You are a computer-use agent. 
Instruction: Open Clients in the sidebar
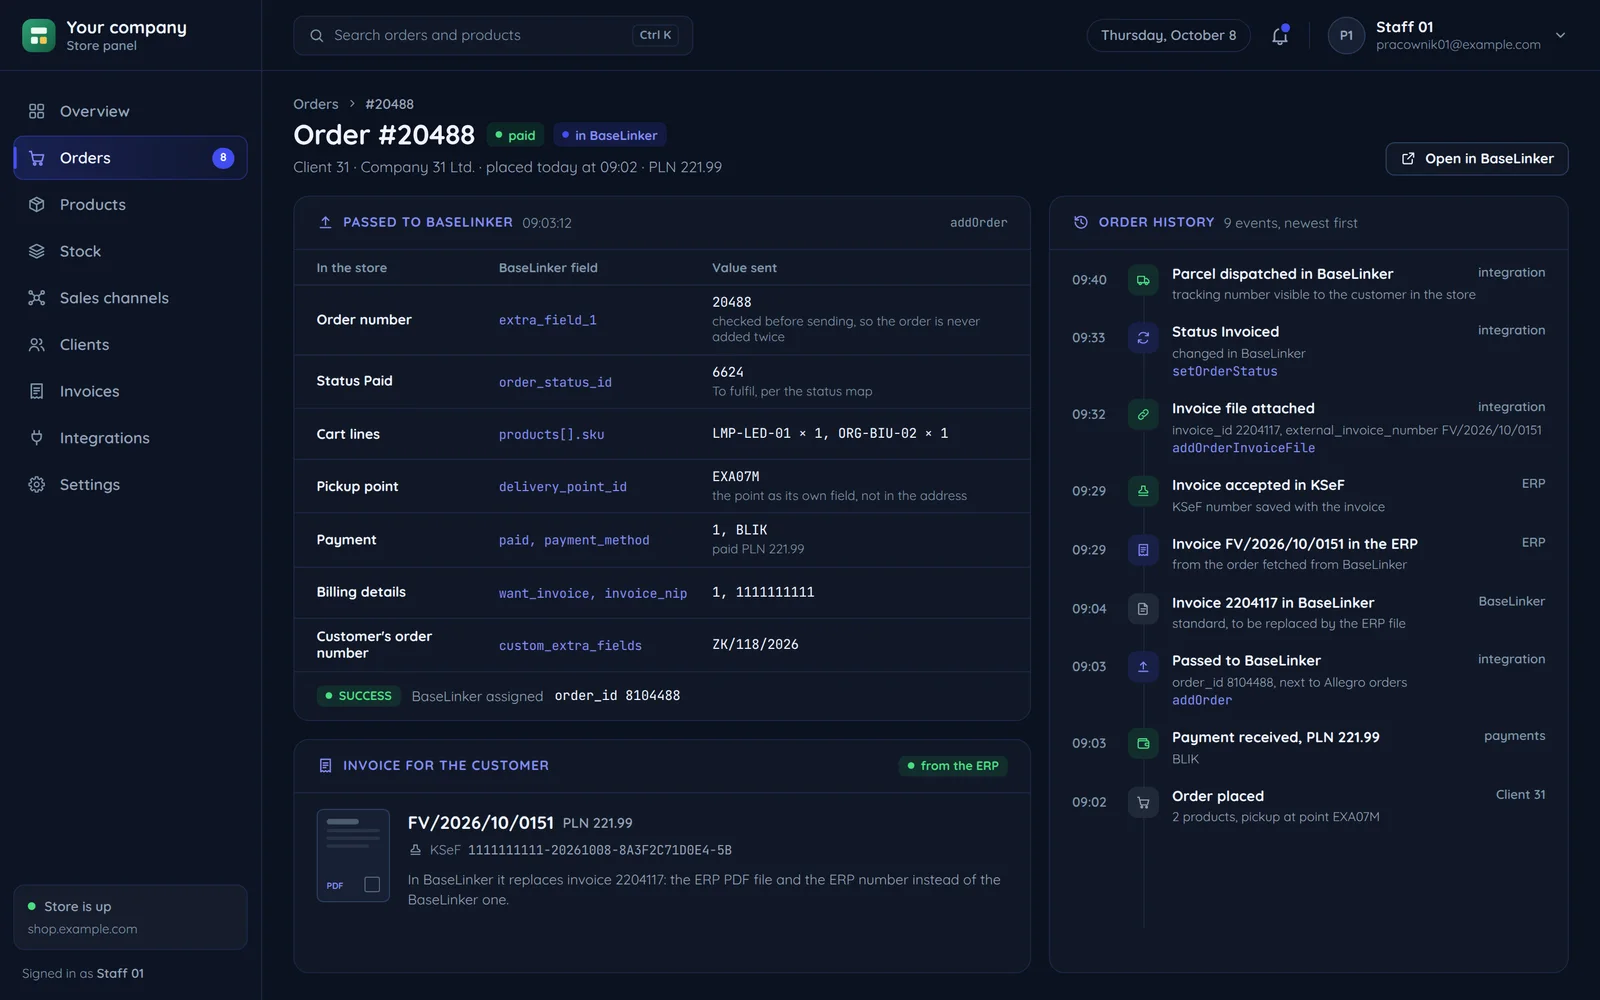click(130, 345)
